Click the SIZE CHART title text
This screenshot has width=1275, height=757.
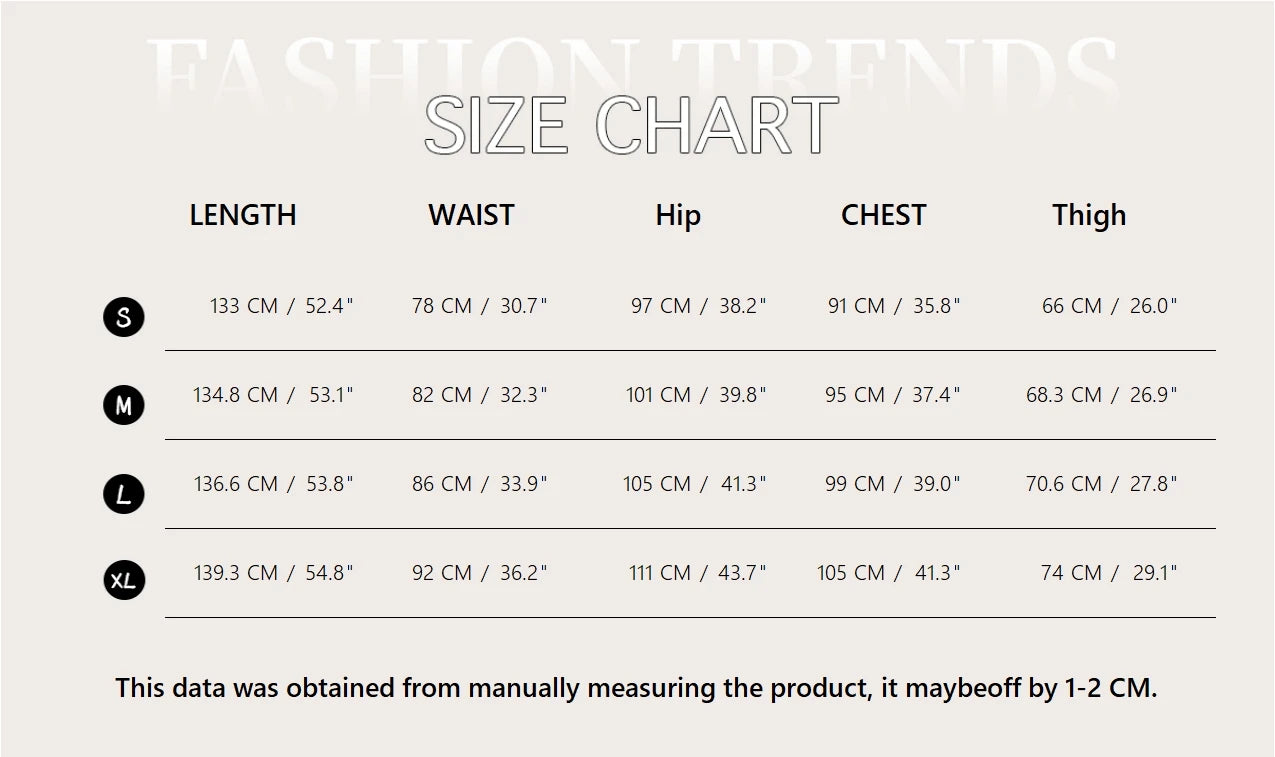pos(631,126)
